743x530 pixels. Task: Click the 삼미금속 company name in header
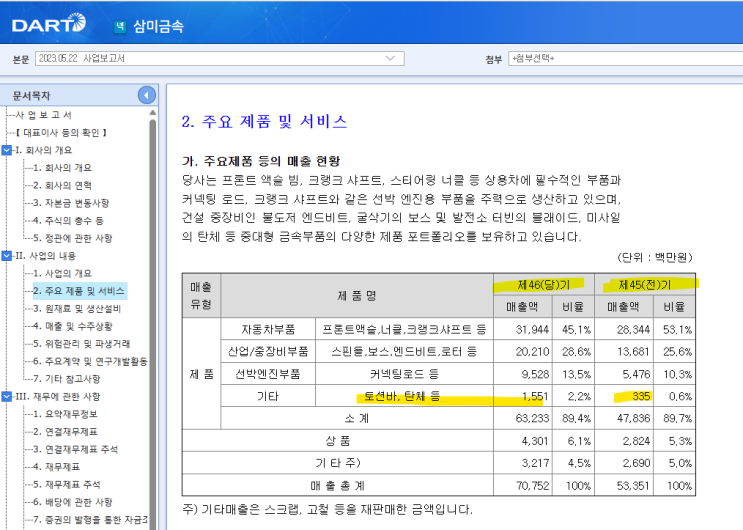click(x=158, y=26)
